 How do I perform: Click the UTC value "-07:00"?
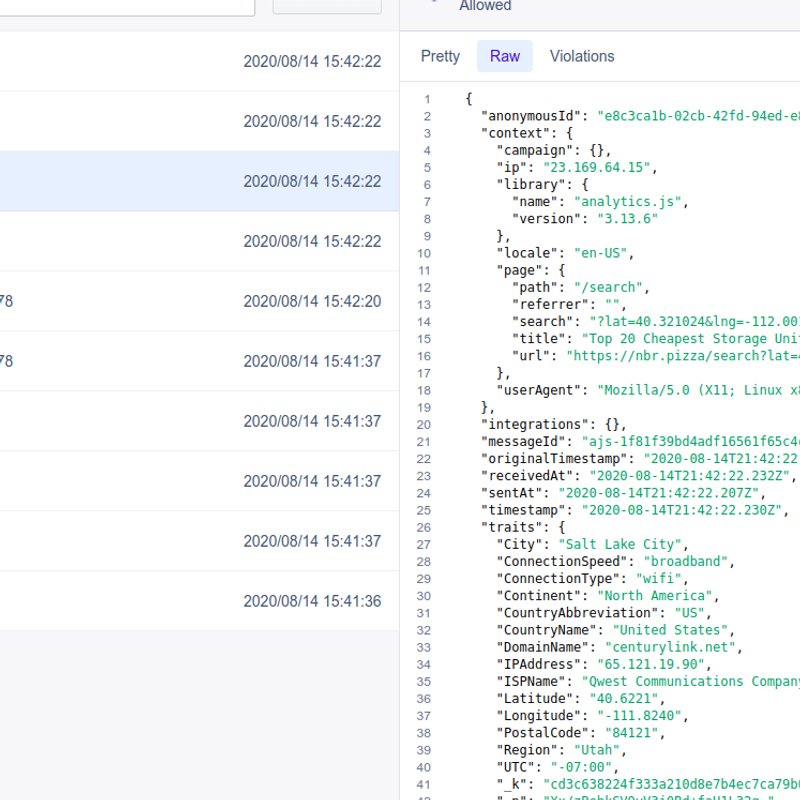pos(581,767)
